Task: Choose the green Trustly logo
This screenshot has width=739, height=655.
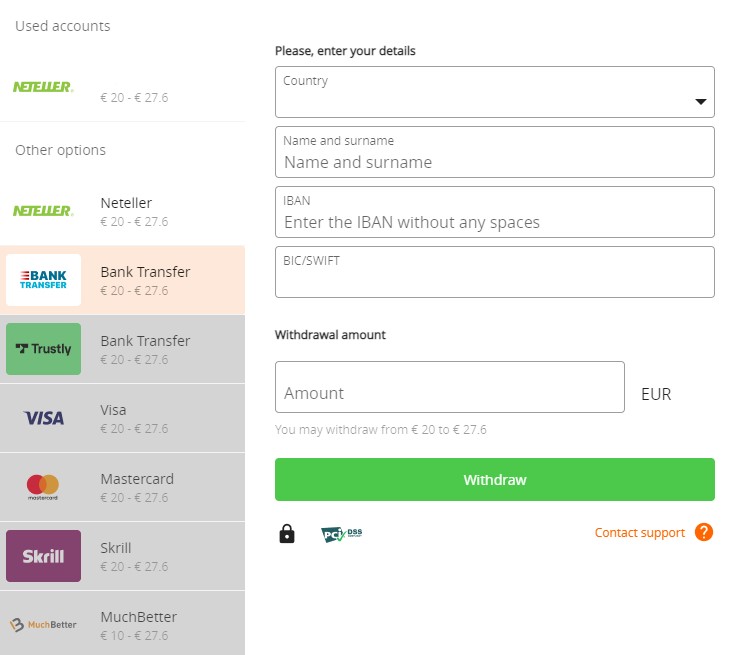Action: (x=43, y=349)
